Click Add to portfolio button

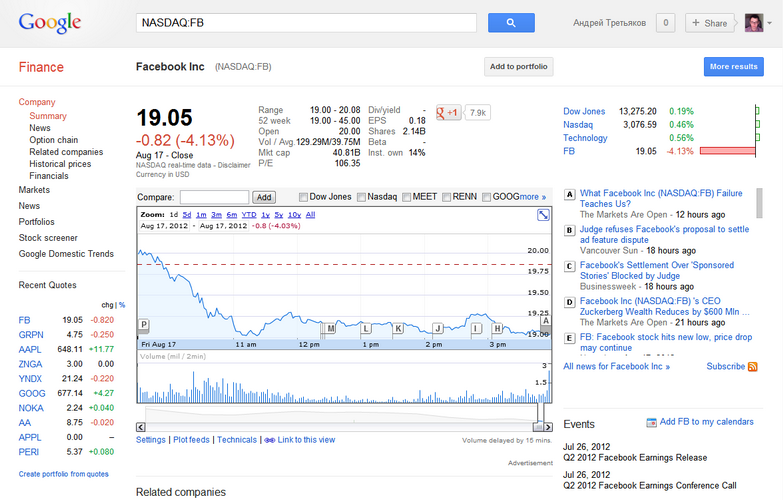518,66
